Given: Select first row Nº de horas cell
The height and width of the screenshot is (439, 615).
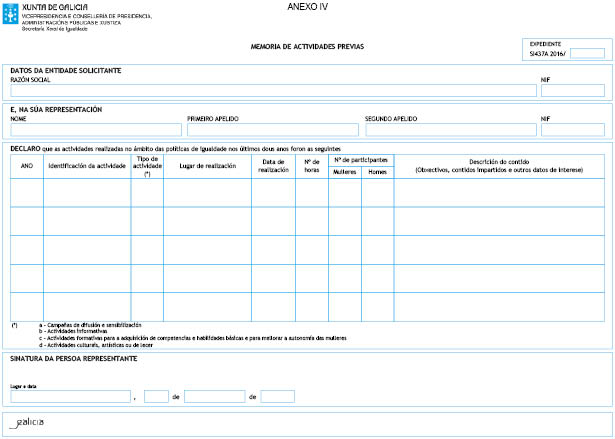Looking at the screenshot, I should pyautogui.click(x=311, y=192).
